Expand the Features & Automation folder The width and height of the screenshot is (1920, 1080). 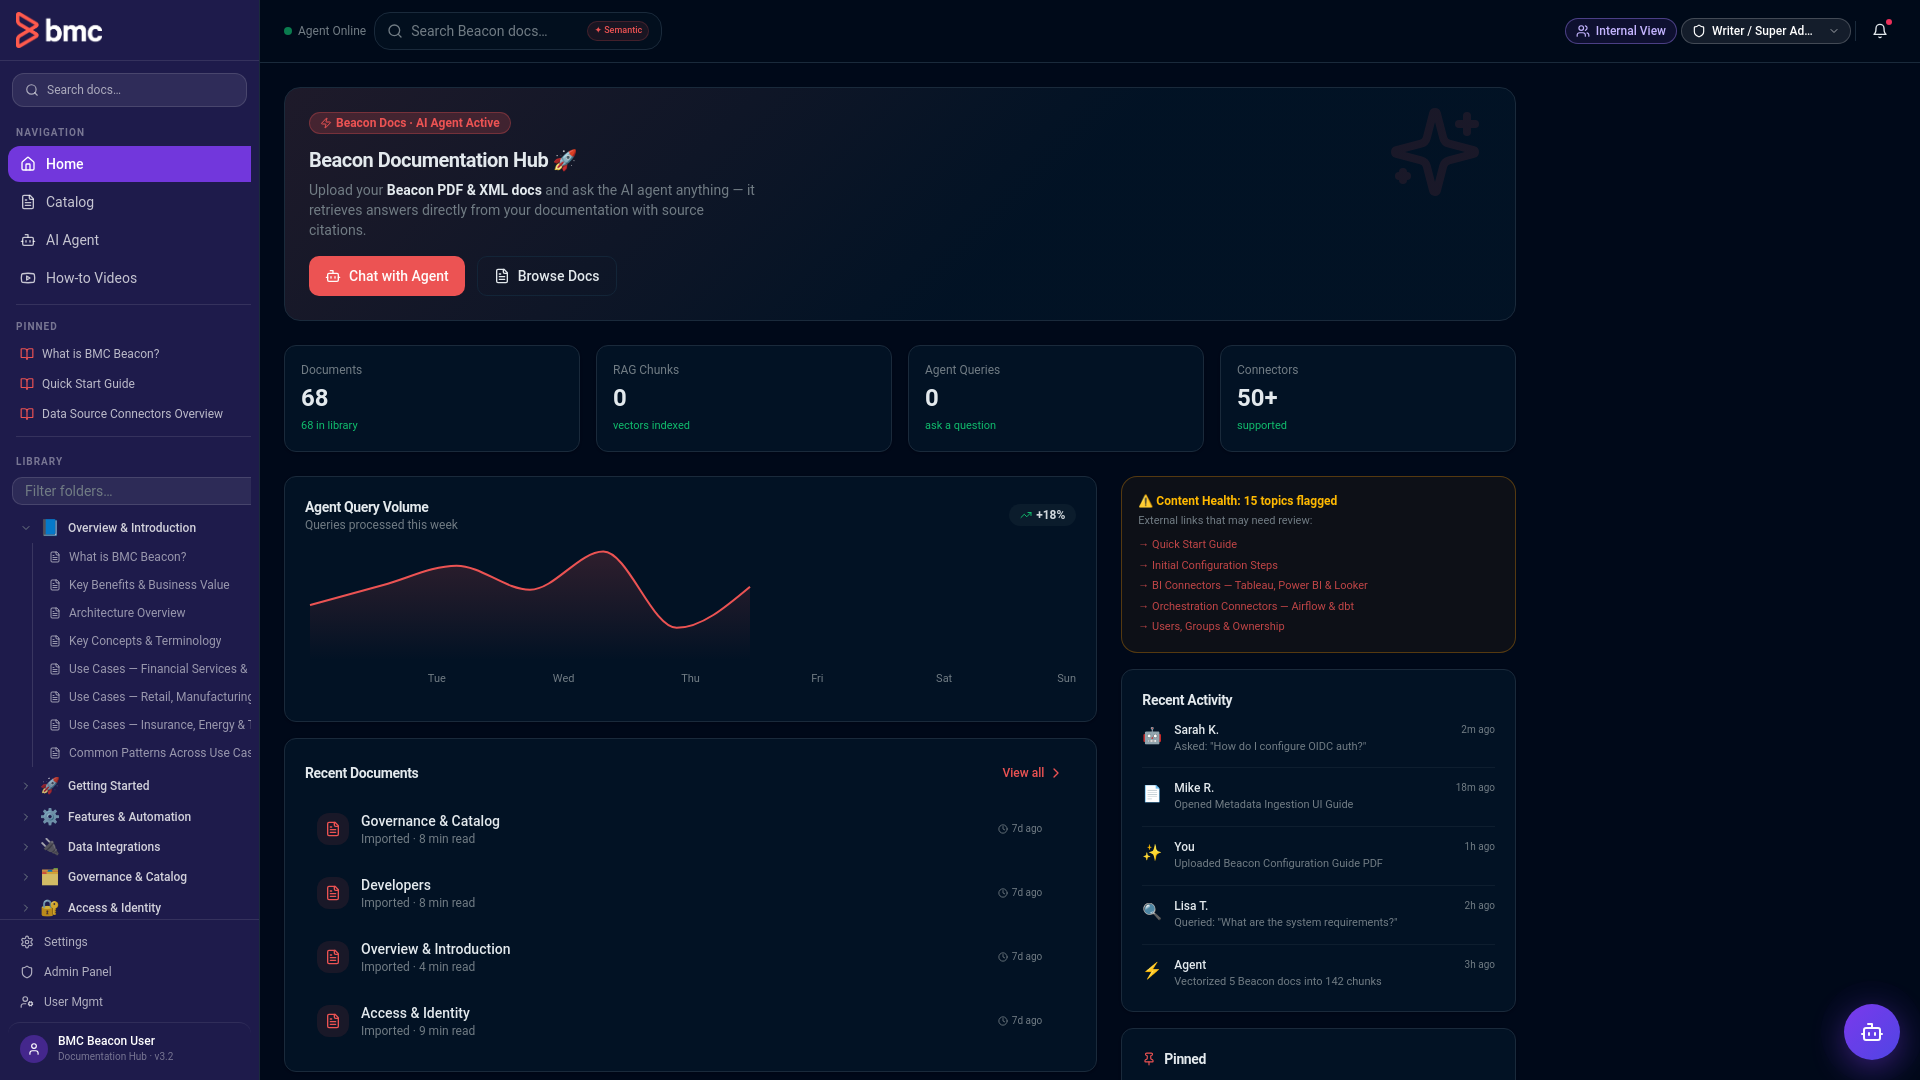coord(26,817)
